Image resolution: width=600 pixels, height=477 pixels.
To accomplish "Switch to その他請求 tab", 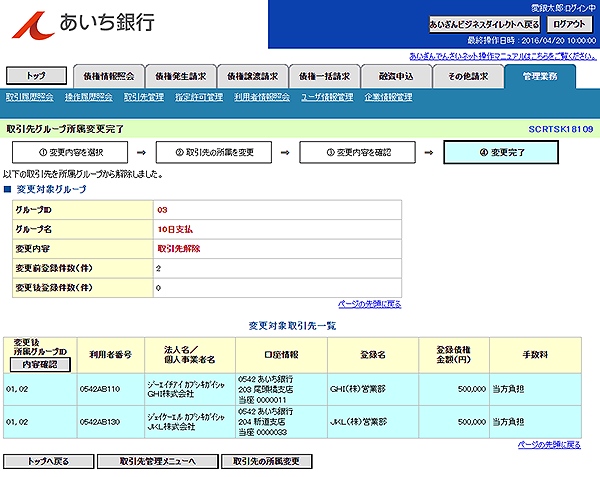I will click(468, 76).
